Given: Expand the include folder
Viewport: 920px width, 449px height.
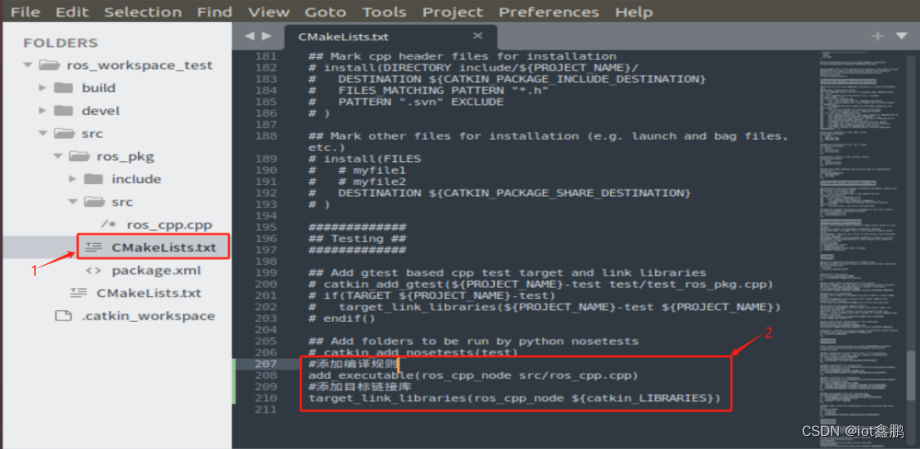Looking at the screenshot, I should pyautogui.click(x=73, y=179).
